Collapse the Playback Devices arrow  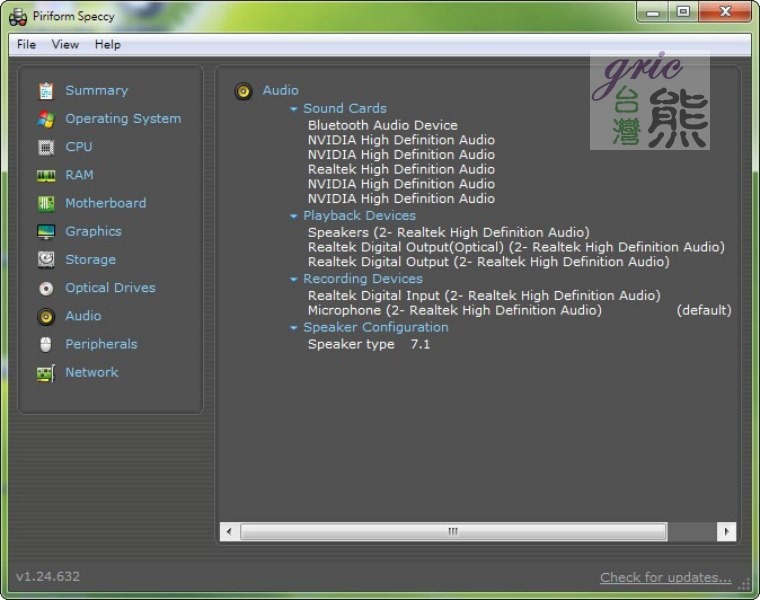(x=293, y=216)
